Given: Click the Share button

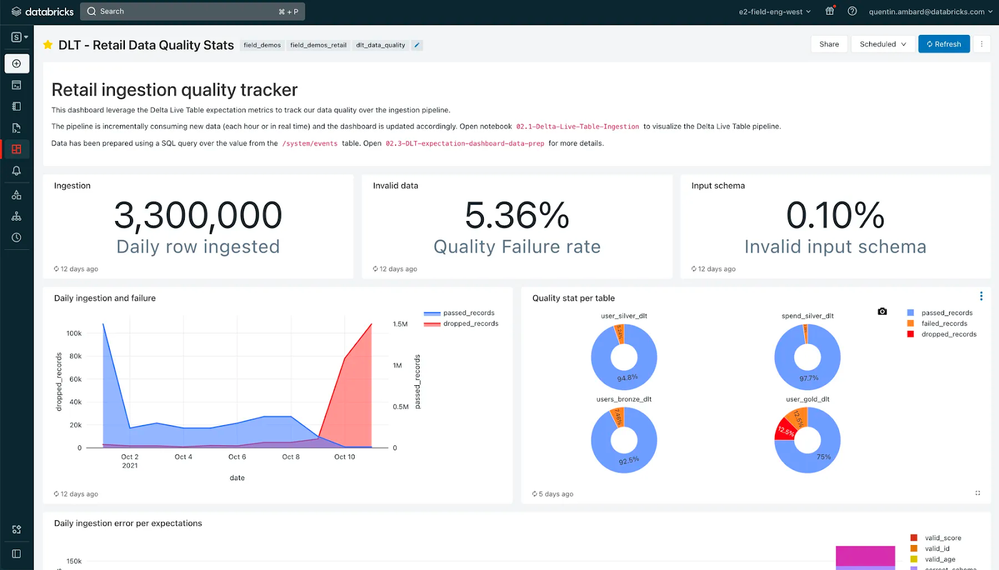Looking at the screenshot, I should coord(829,44).
